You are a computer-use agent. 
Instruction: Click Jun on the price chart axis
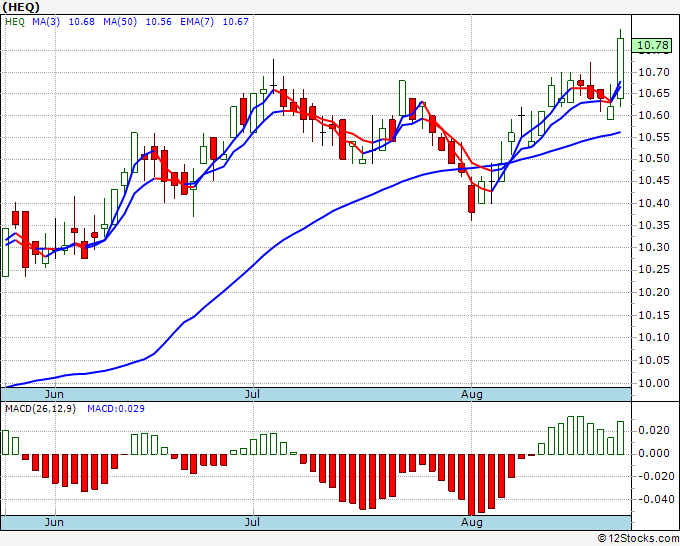point(54,394)
